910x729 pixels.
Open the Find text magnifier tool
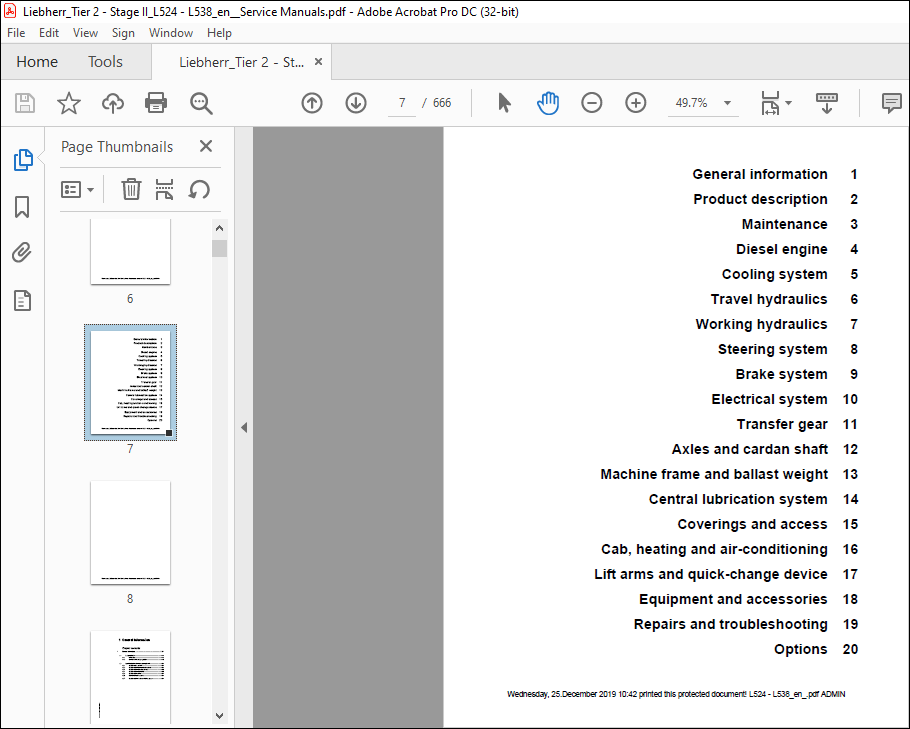[201, 103]
